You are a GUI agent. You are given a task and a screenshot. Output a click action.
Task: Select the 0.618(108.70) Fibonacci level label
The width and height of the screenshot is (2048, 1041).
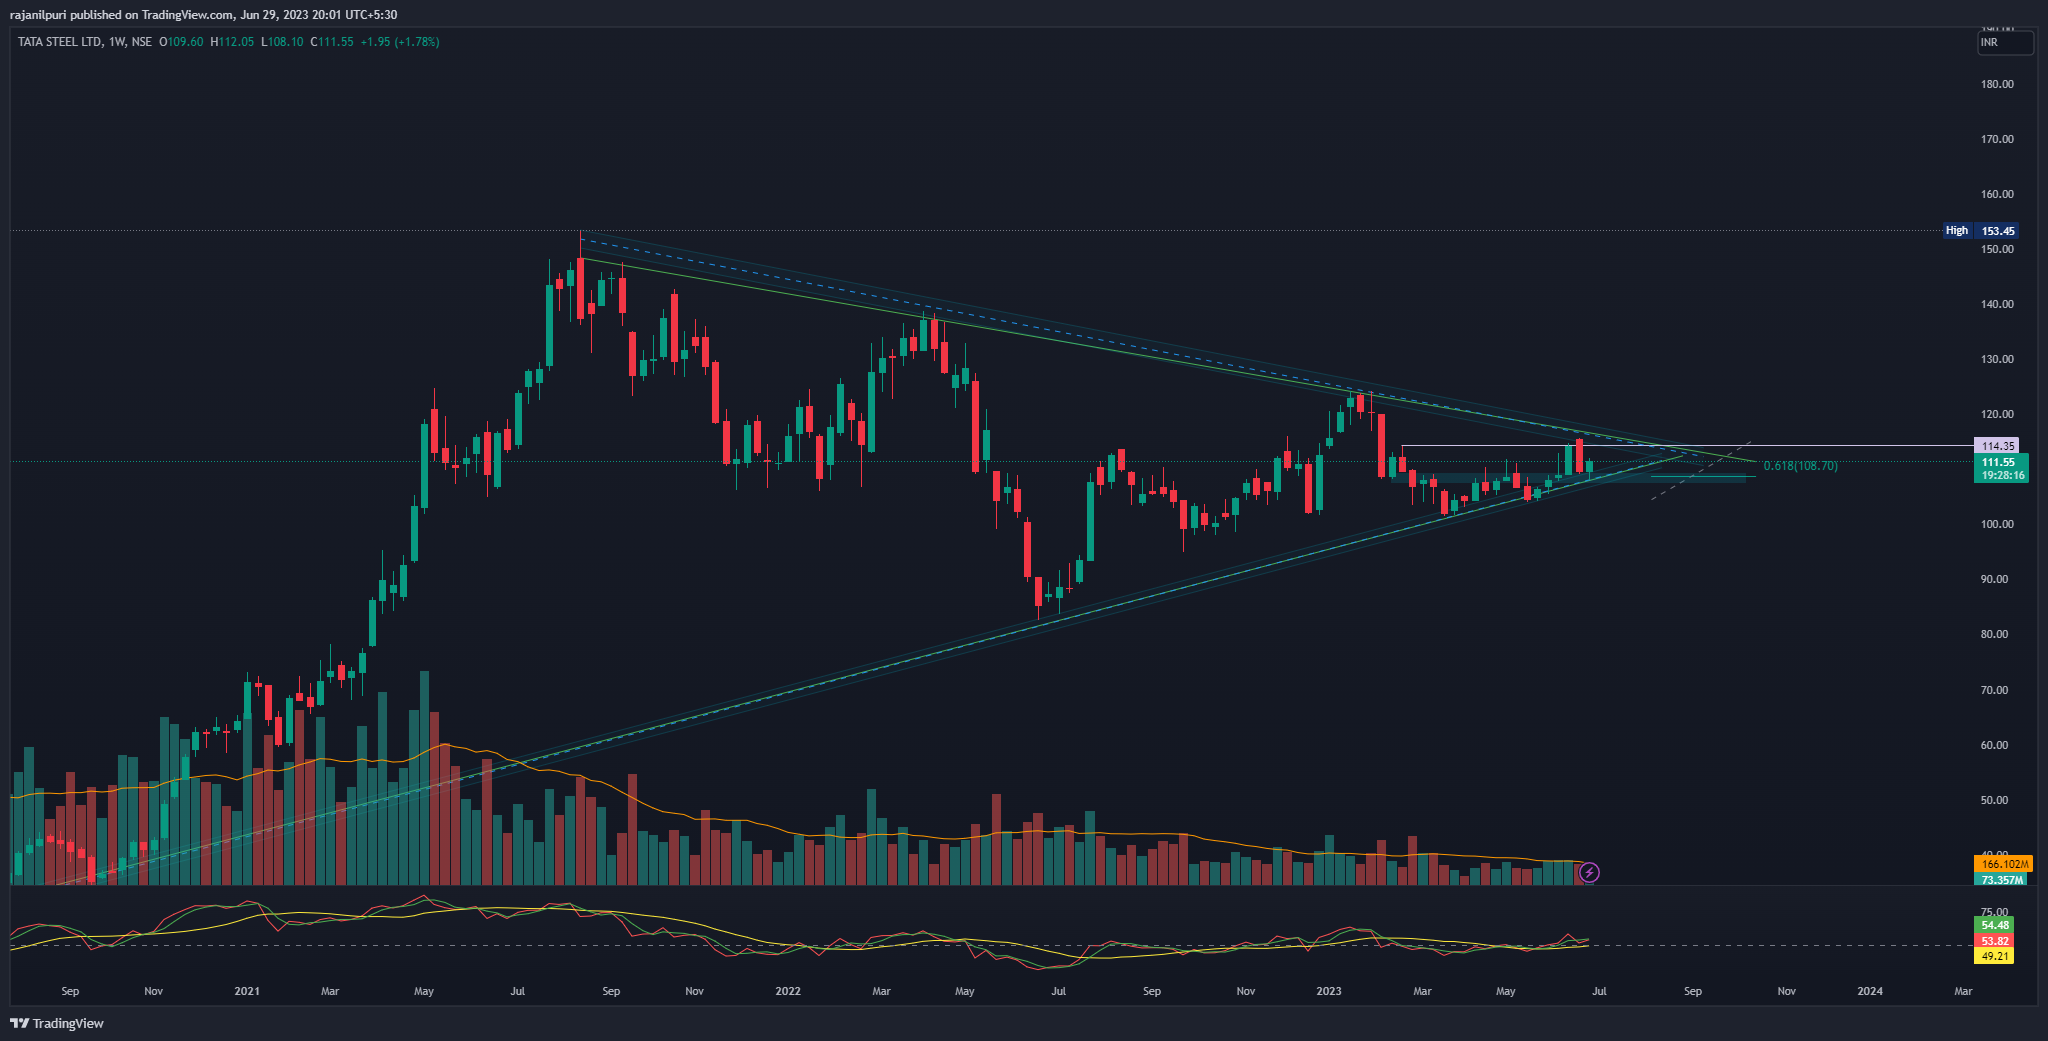tap(1800, 466)
